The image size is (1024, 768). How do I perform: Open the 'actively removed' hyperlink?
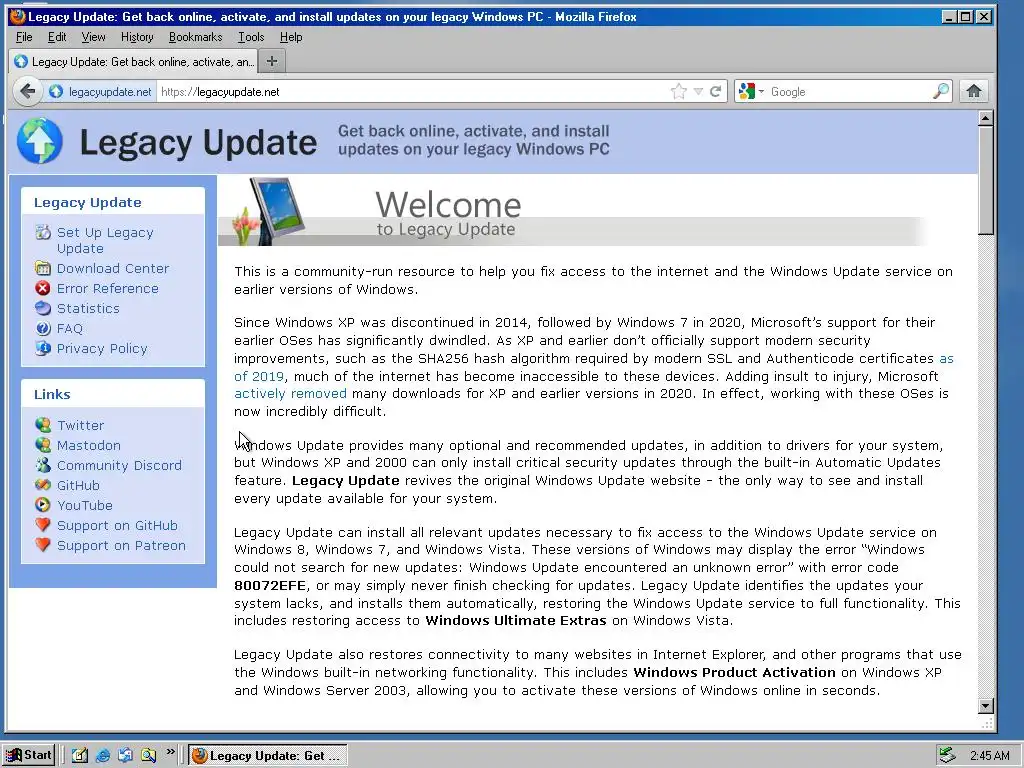click(x=290, y=393)
